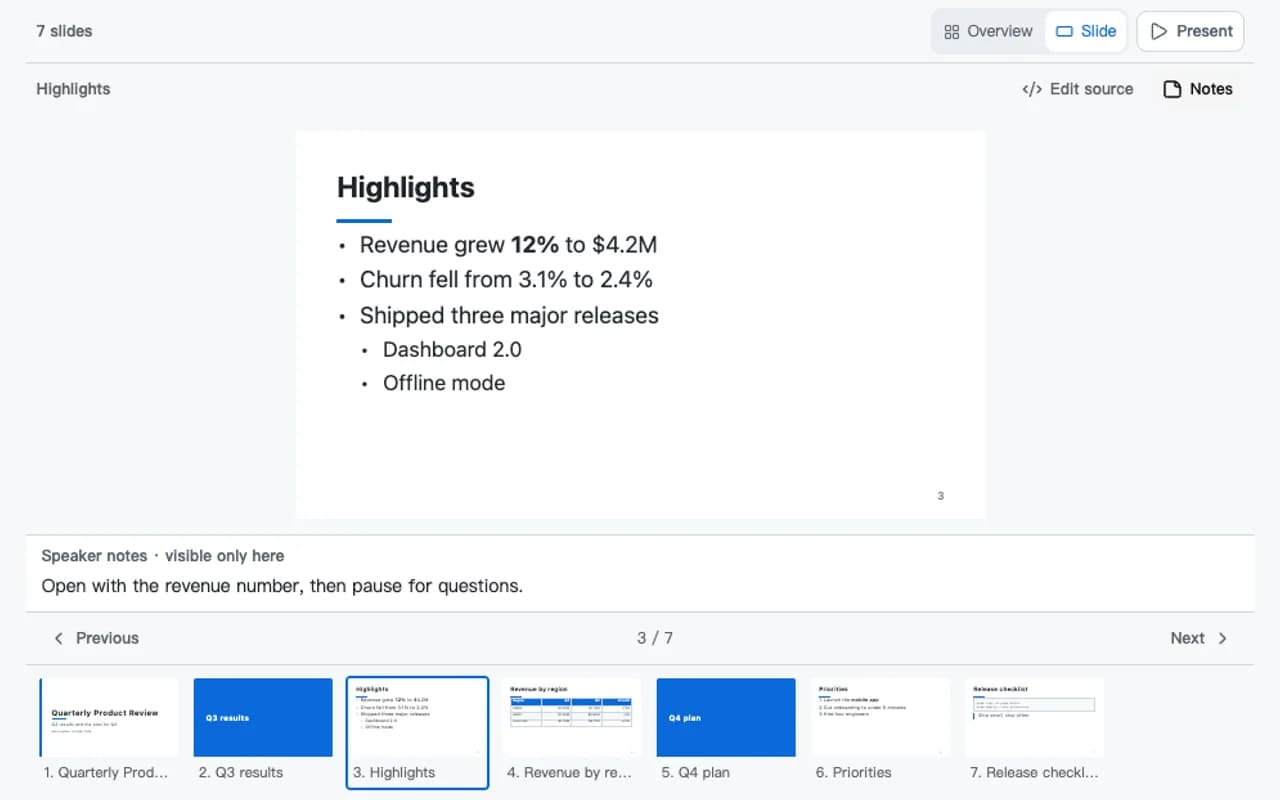Open thumbnail 6. Priorities
Screen dimensions: 1280x800
click(x=880, y=732)
